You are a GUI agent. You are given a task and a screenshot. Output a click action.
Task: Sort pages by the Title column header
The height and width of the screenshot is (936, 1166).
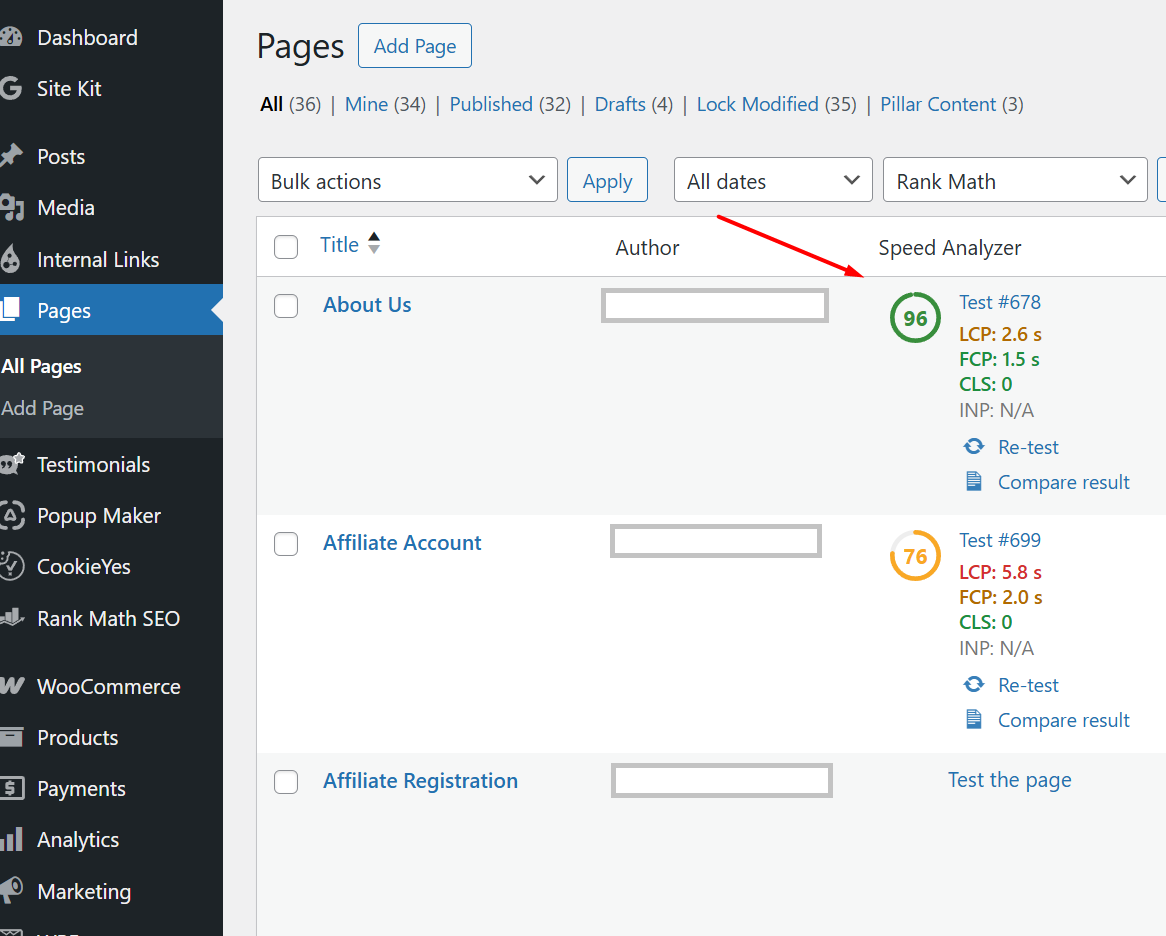pyautogui.click(x=339, y=245)
